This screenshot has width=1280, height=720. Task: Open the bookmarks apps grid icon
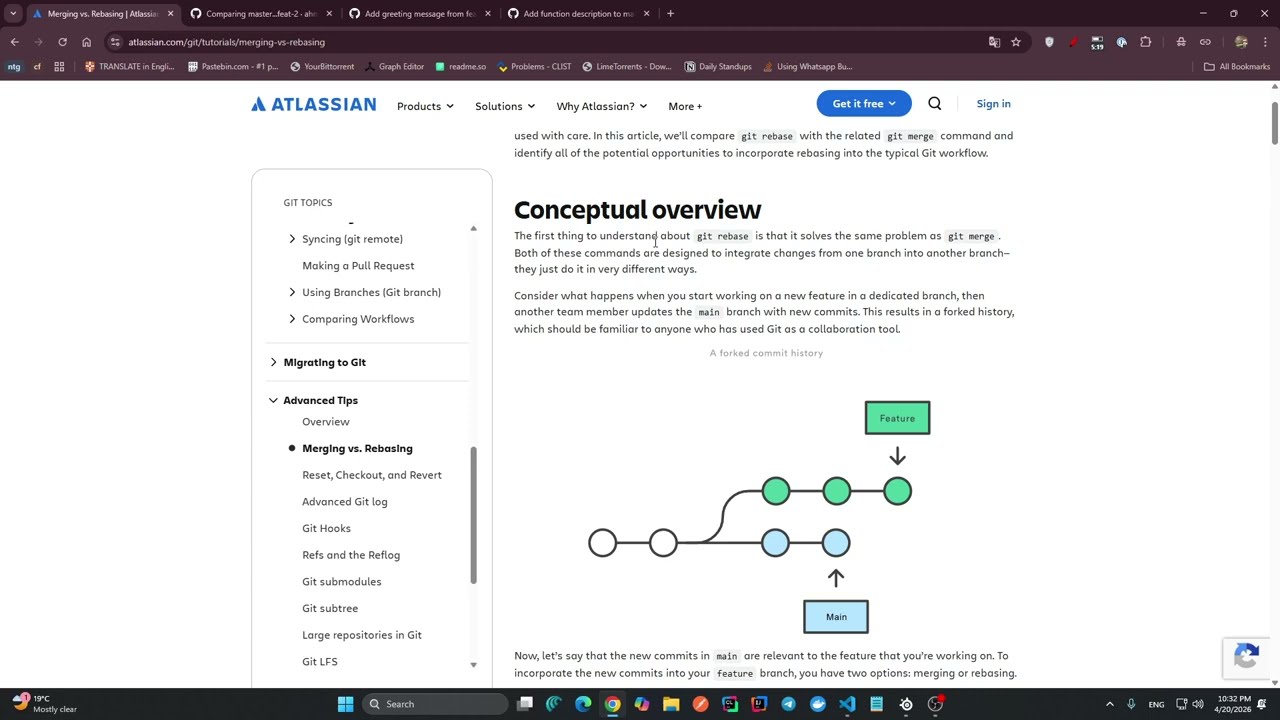click(59, 67)
